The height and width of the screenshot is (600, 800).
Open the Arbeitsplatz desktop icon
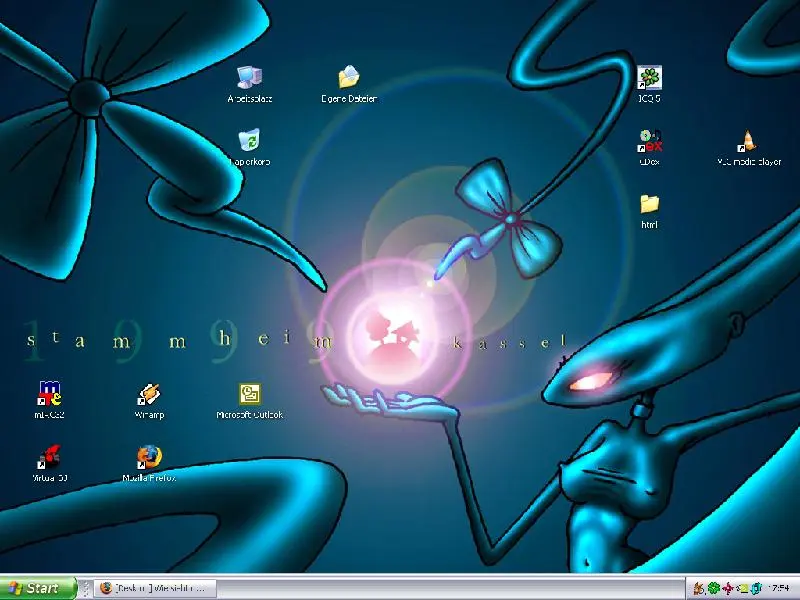(249, 79)
